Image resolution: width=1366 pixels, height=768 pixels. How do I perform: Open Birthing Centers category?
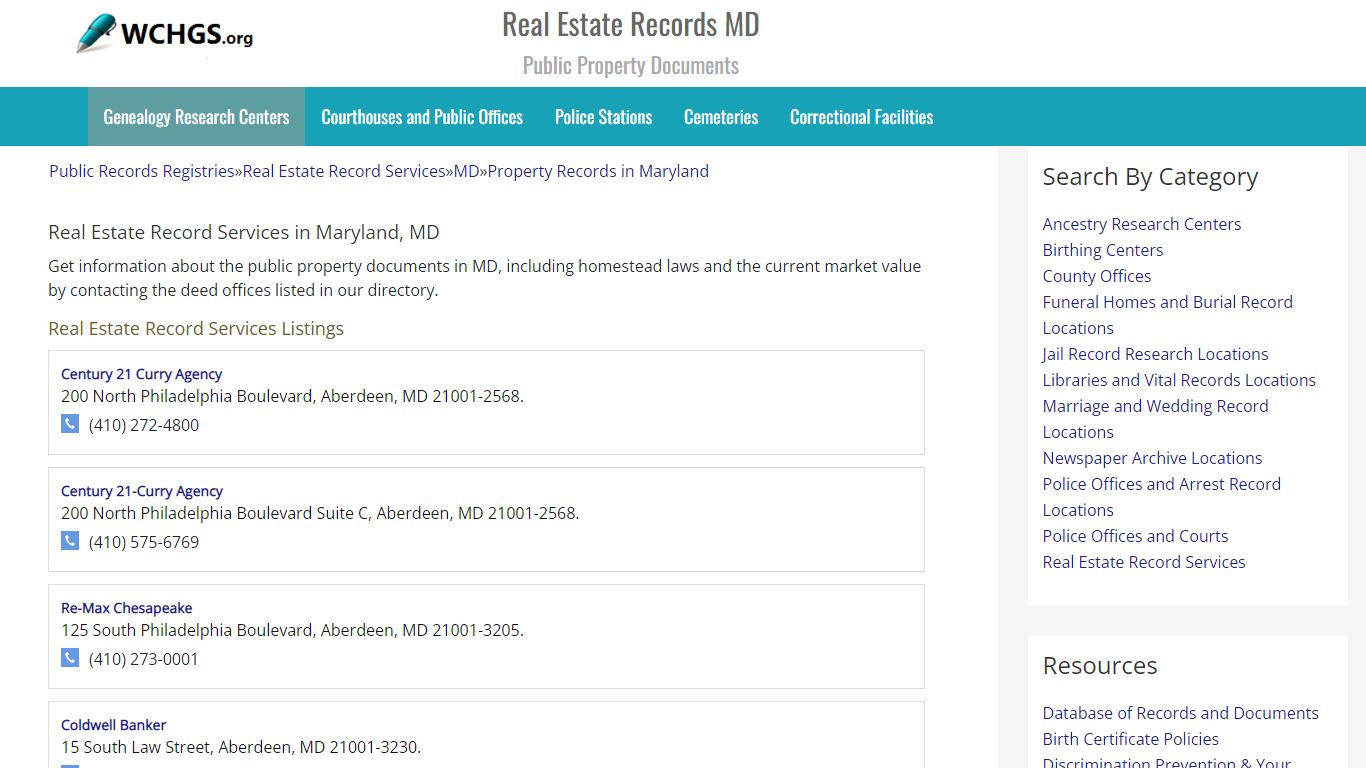coord(1103,250)
